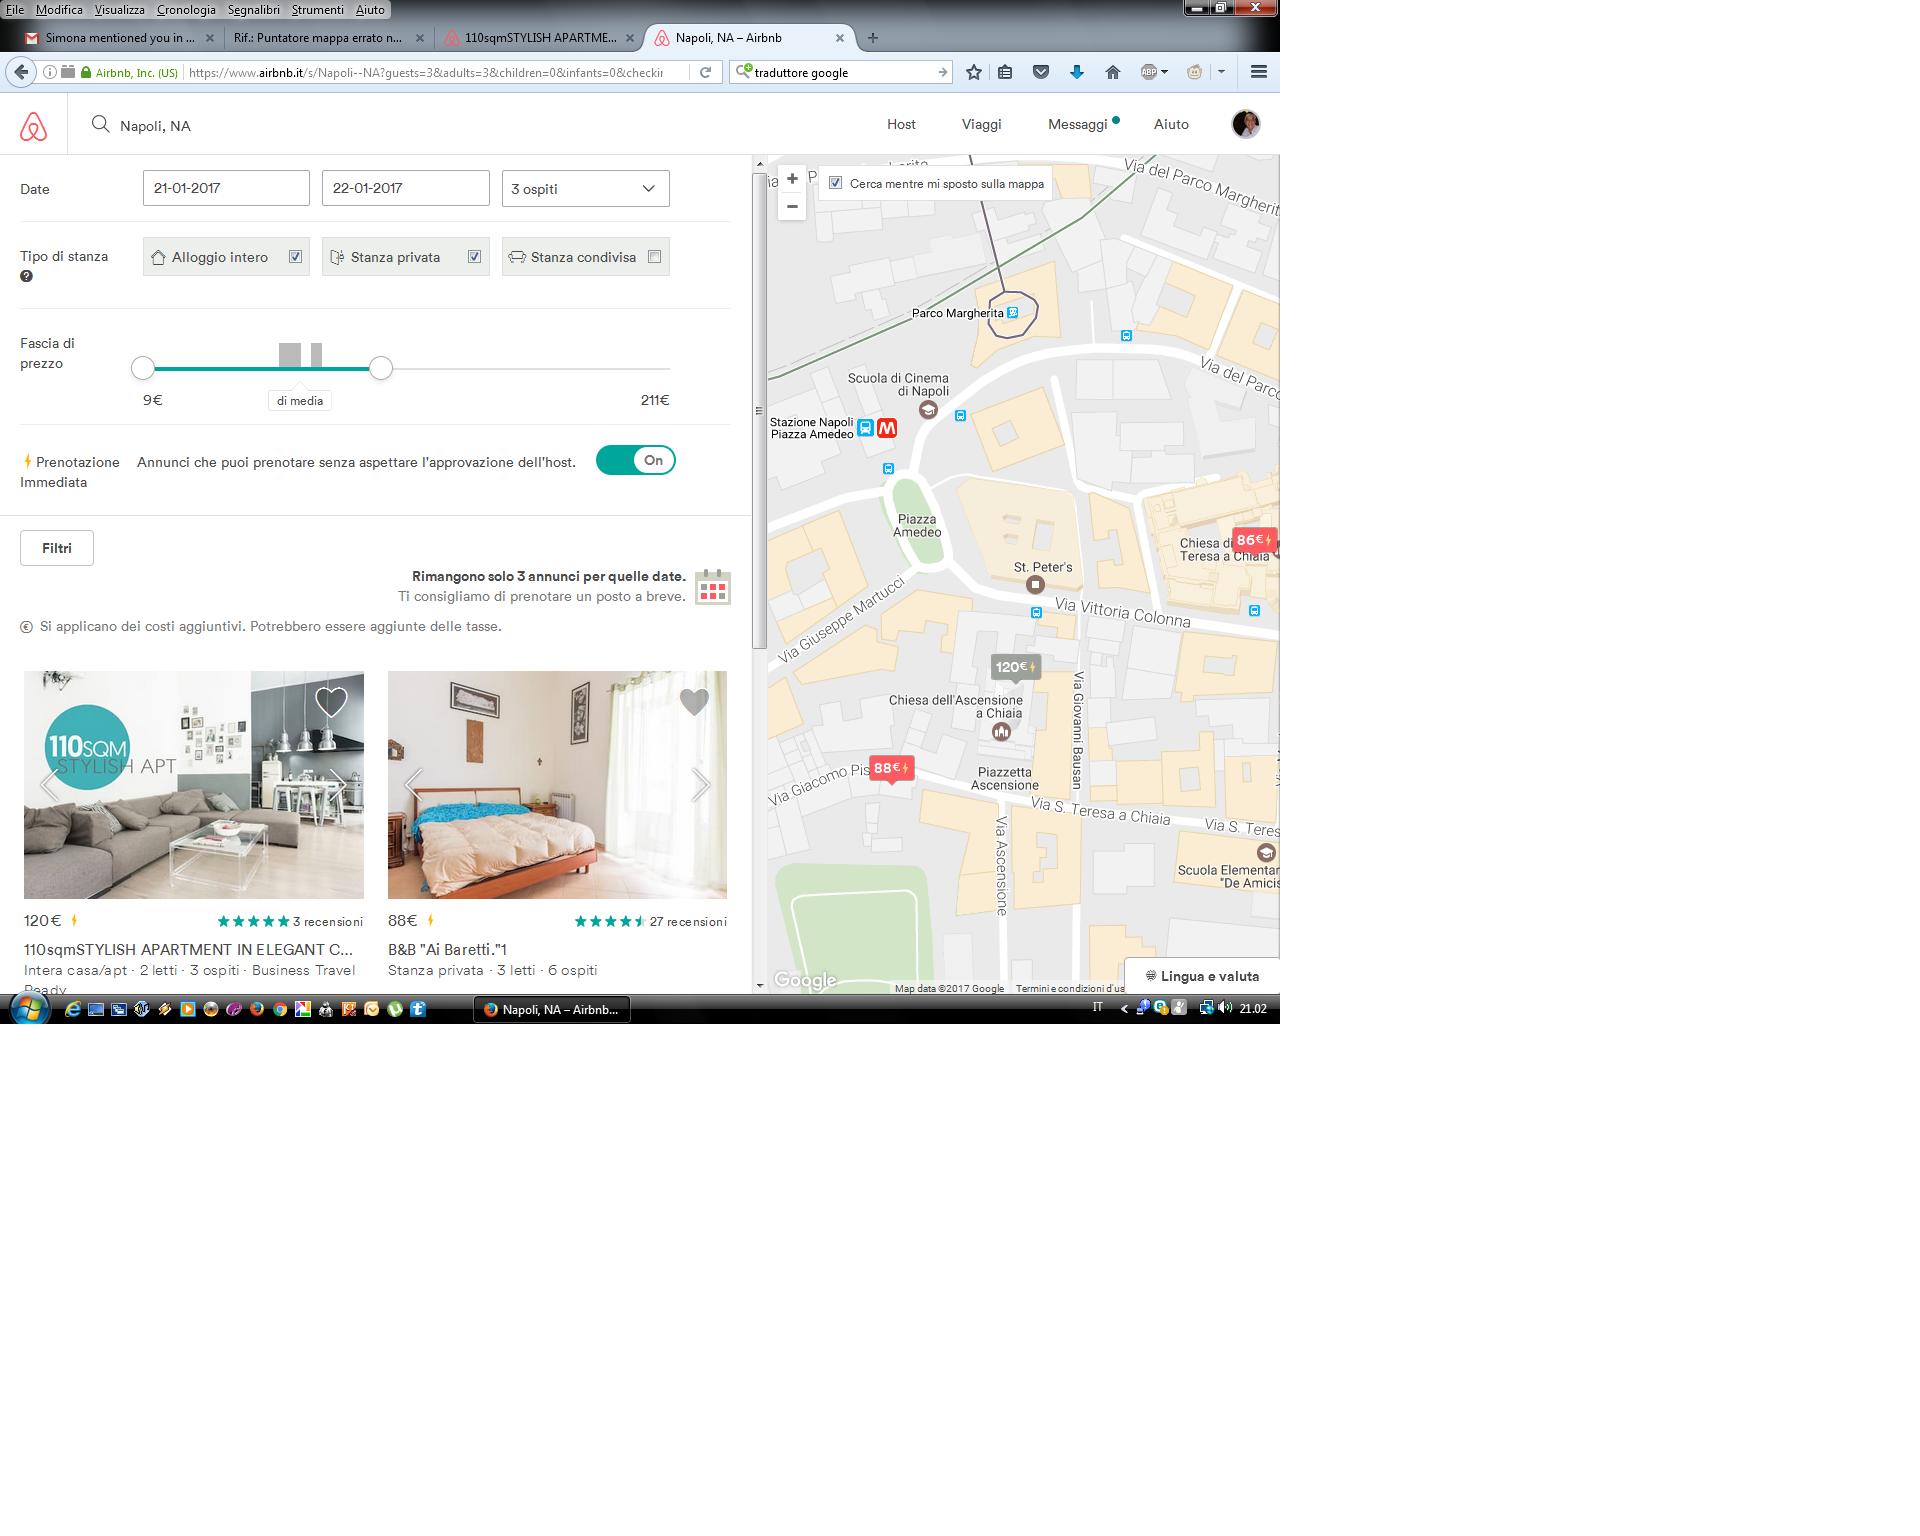Viewport: 1920px width, 1536px height.
Task: Click the check-out date field 22-01-2017
Action: pyautogui.click(x=405, y=188)
